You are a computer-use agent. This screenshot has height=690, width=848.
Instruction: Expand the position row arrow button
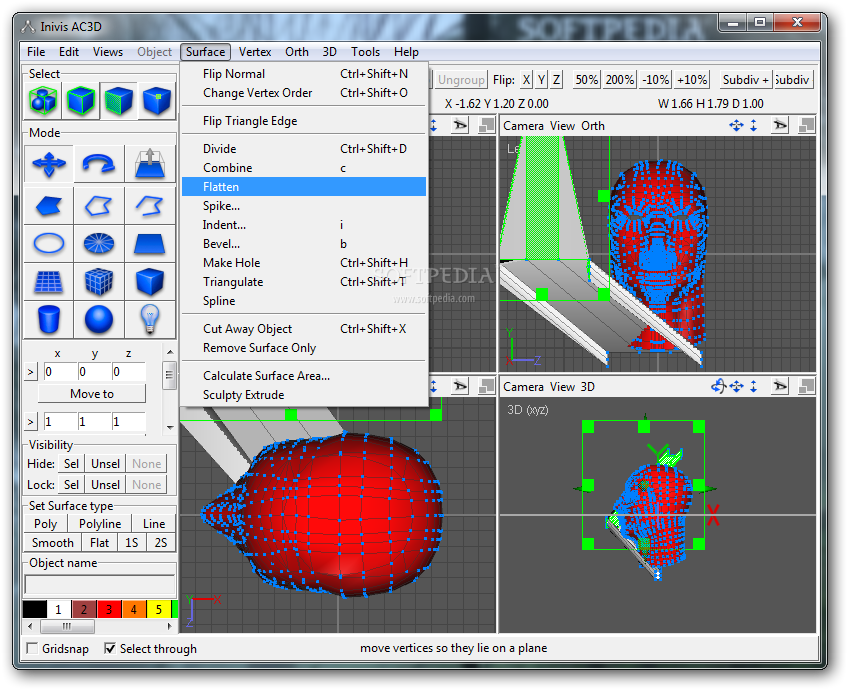coord(31,372)
